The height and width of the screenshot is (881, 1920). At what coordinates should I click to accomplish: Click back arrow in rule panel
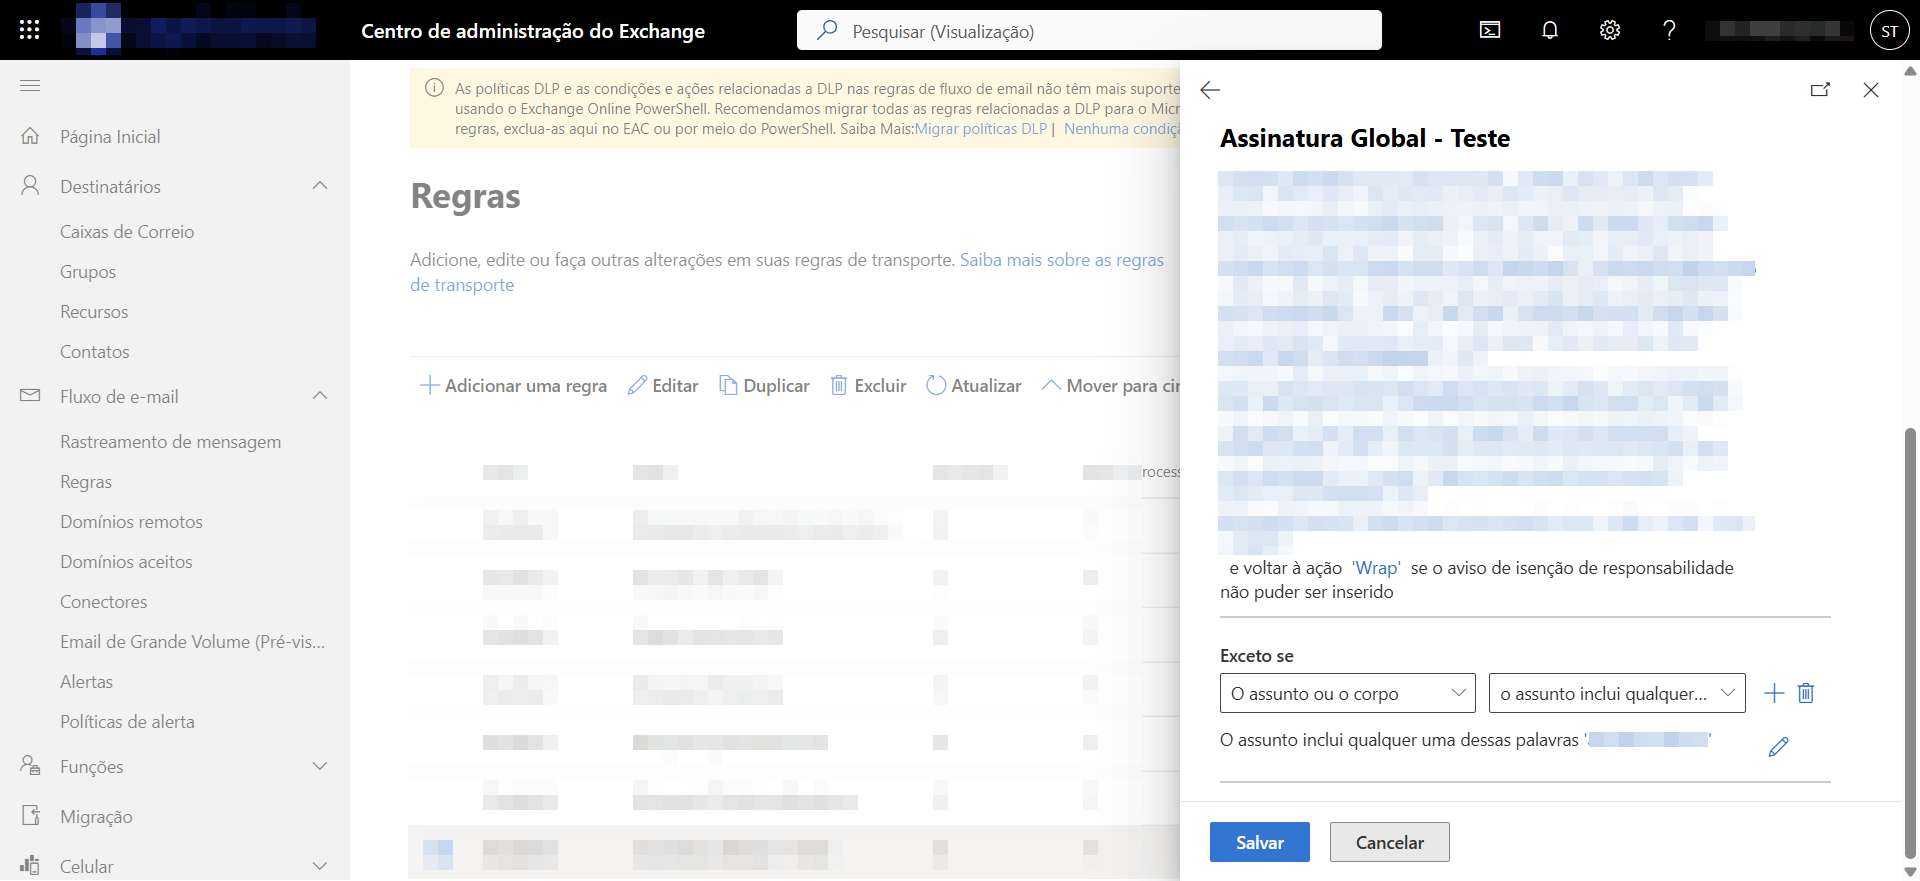pyautogui.click(x=1210, y=90)
